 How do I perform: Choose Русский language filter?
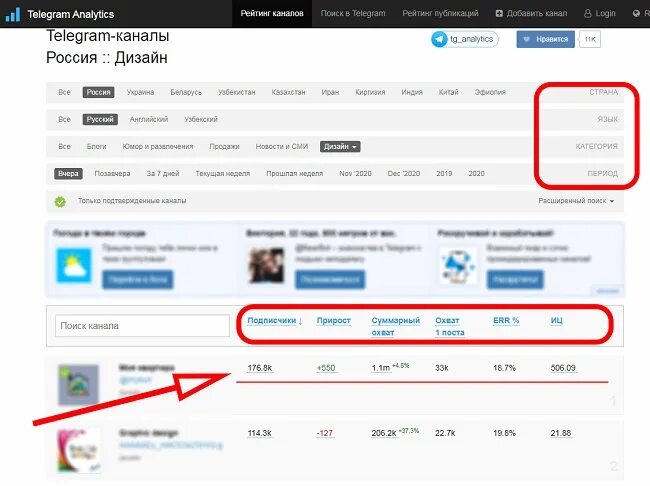pyautogui.click(x=100, y=119)
